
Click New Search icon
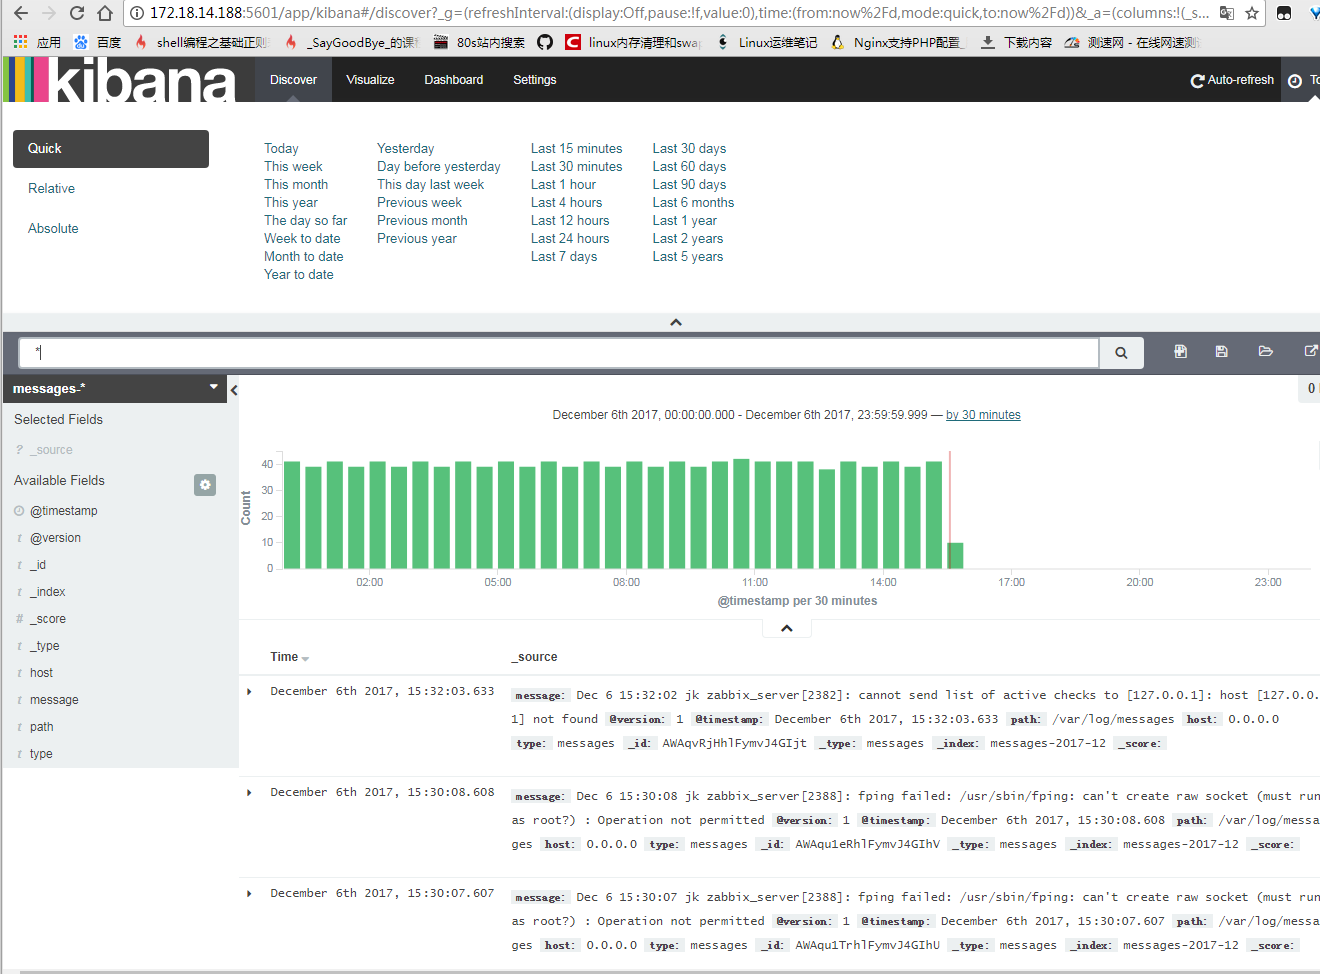[1181, 351]
